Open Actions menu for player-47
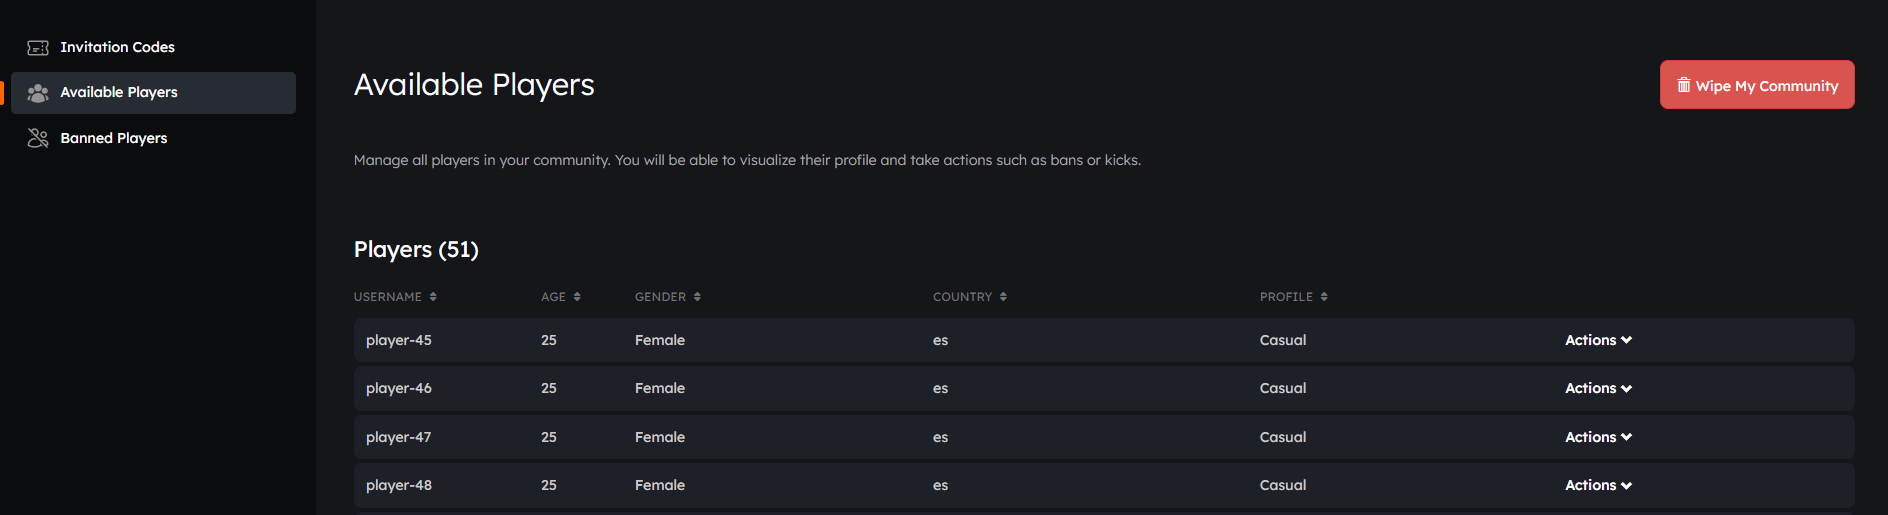Viewport: 1888px width, 515px height. 1598,437
